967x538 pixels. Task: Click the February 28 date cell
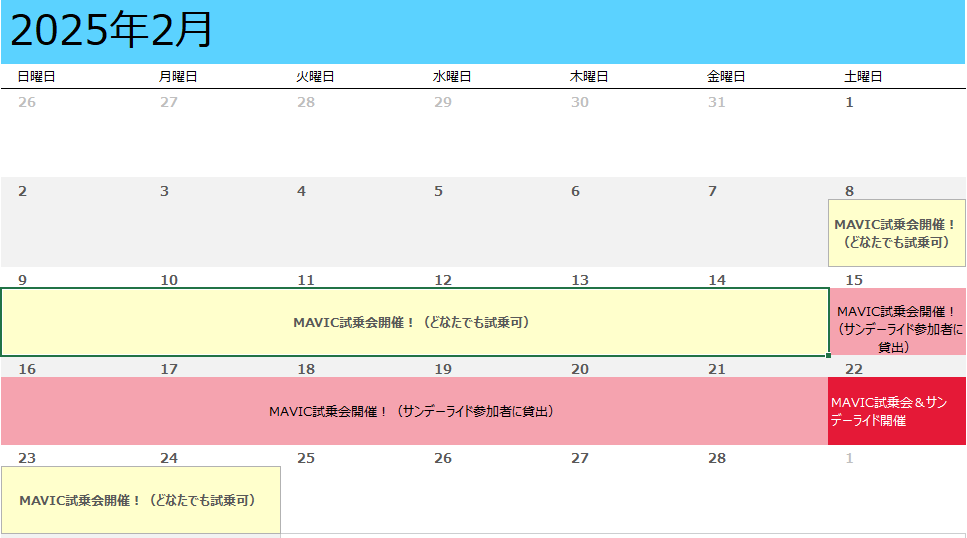[x=717, y=458]
